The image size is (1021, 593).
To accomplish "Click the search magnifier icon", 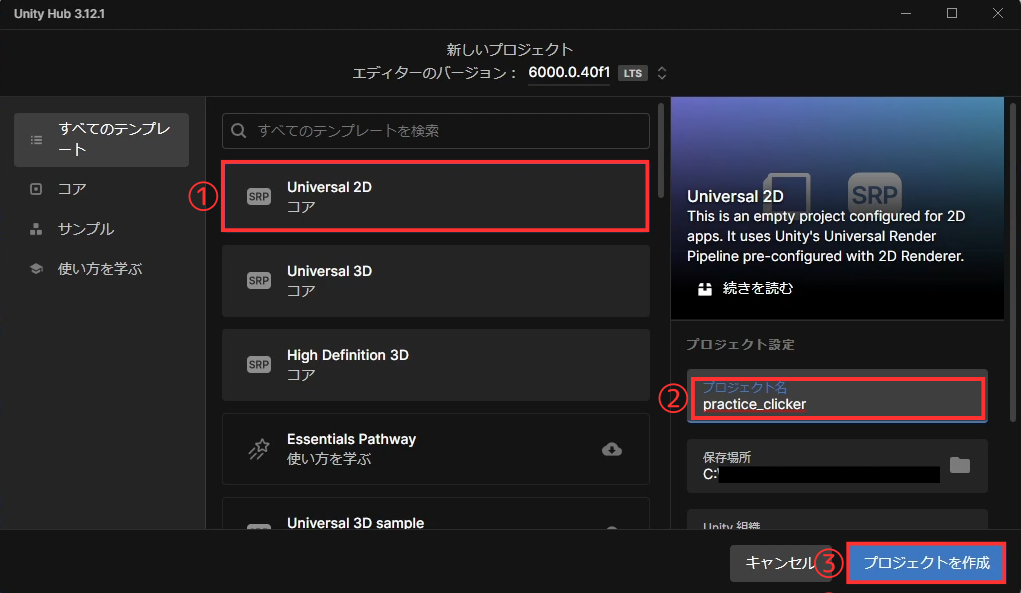I will pyautogui.click(x=239, y=131).
